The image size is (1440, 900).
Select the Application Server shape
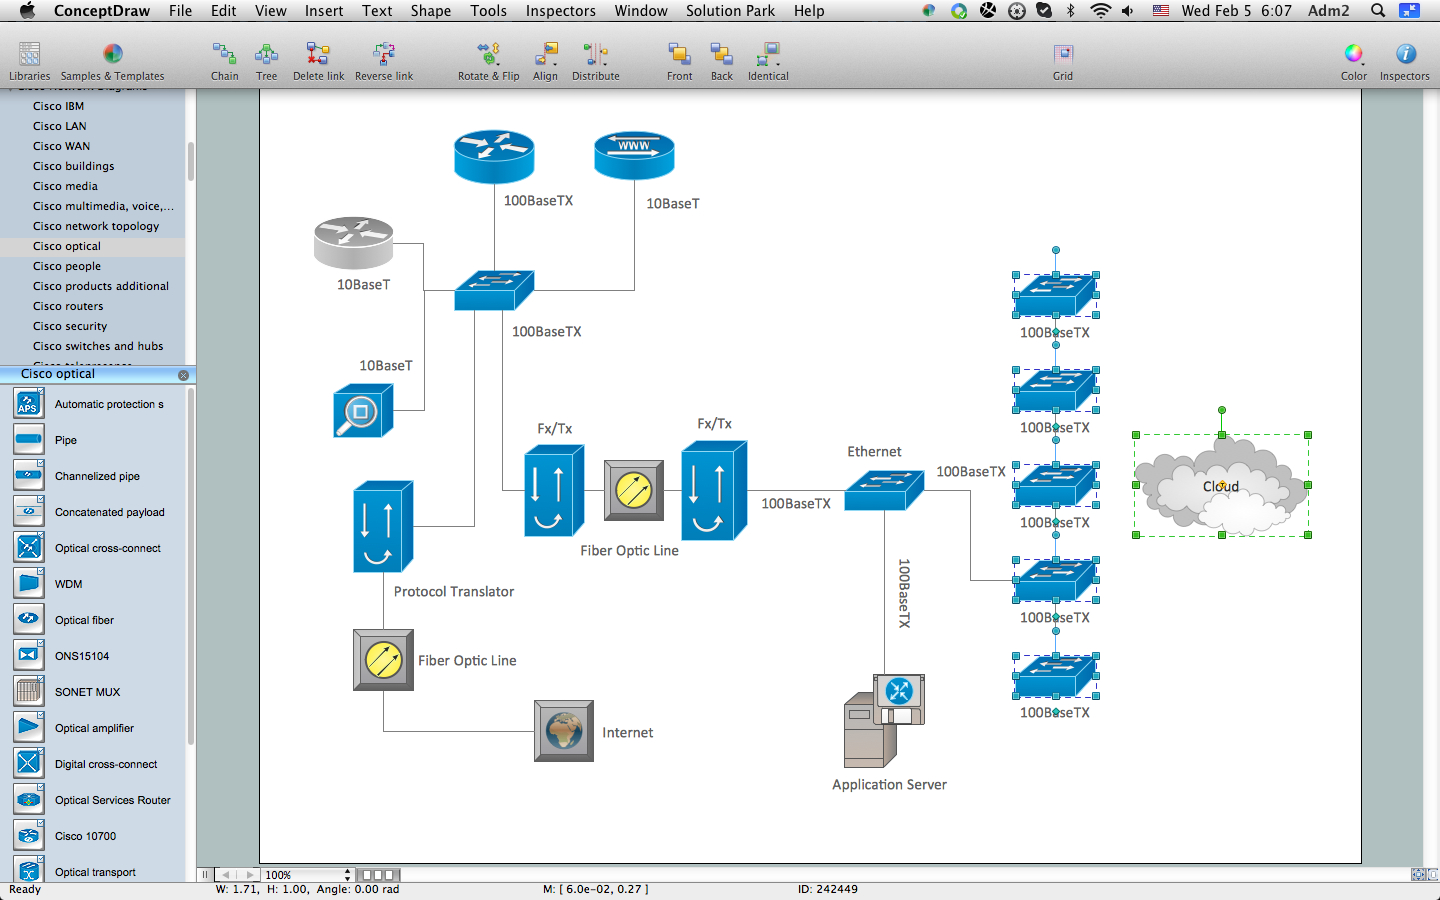[884, 722]
